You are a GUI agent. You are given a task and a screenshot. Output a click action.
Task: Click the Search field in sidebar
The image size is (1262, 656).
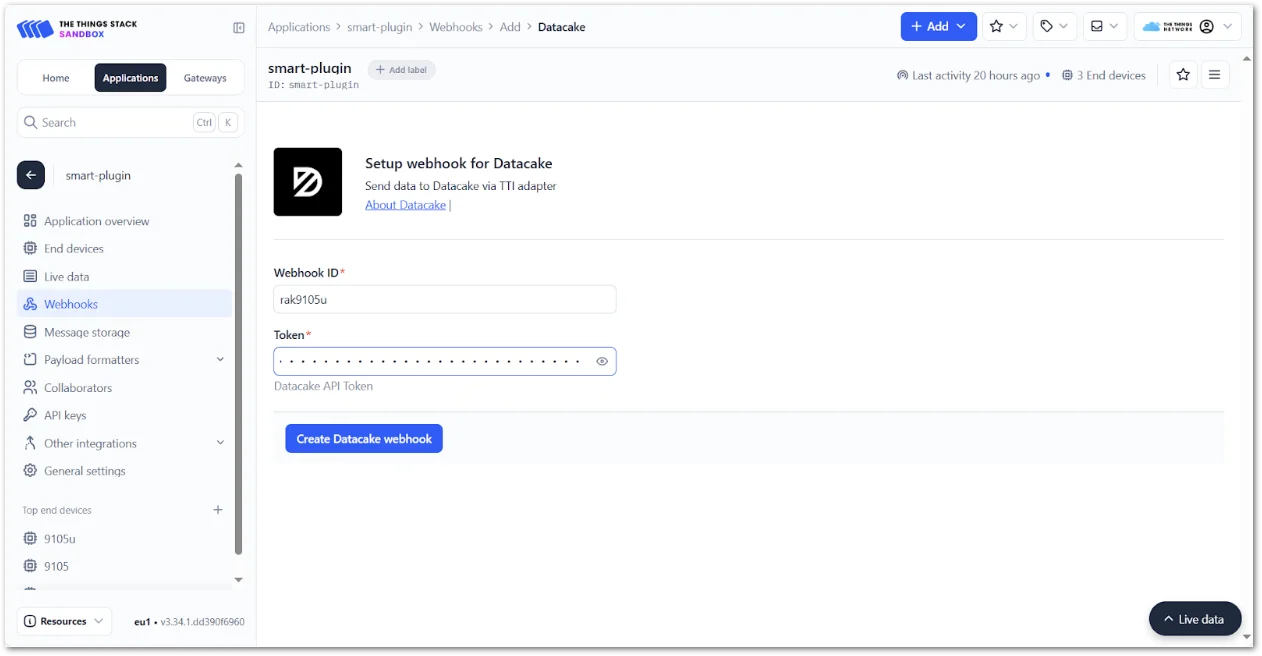[130, 122]
